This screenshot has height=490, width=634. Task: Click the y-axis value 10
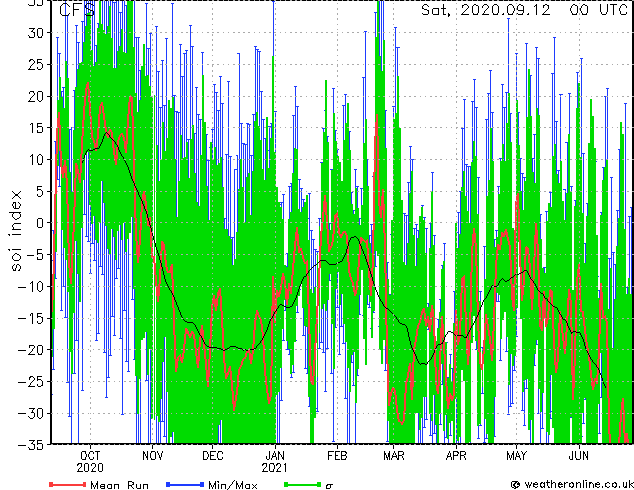pos(36,160)
